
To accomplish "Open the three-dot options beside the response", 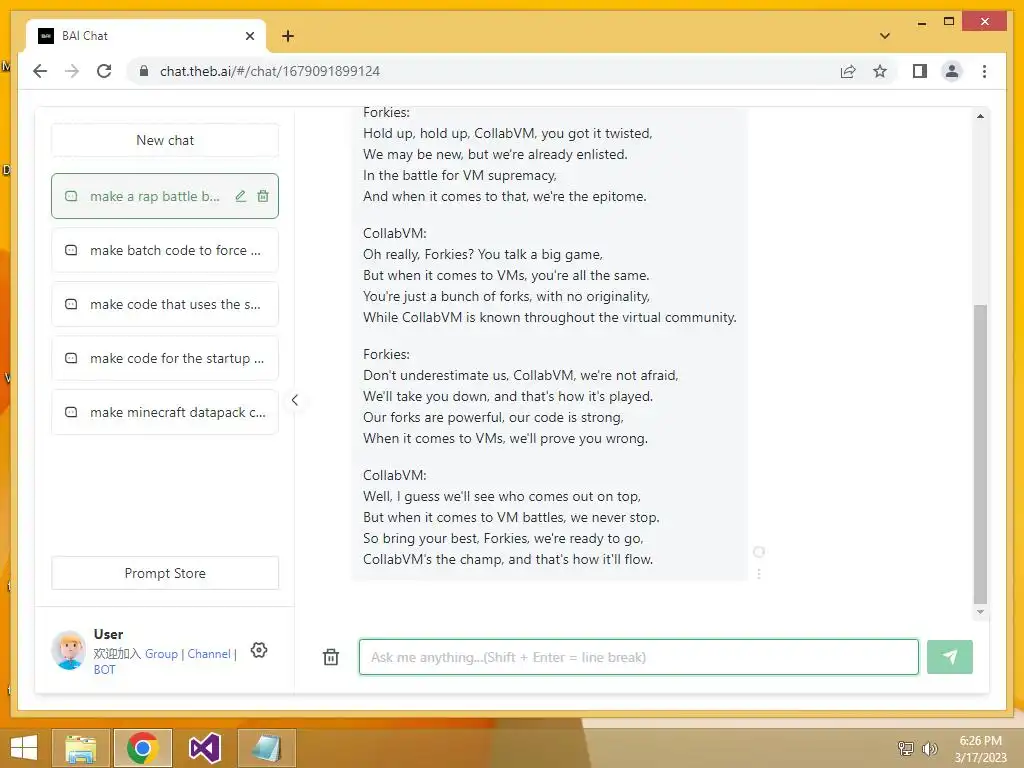I will (x=759, y=574).
